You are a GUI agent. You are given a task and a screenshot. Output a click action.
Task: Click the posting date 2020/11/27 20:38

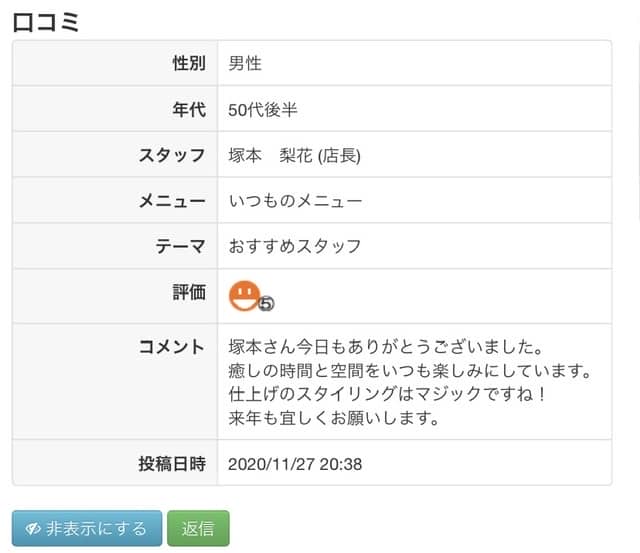click(x=295, y=464)
